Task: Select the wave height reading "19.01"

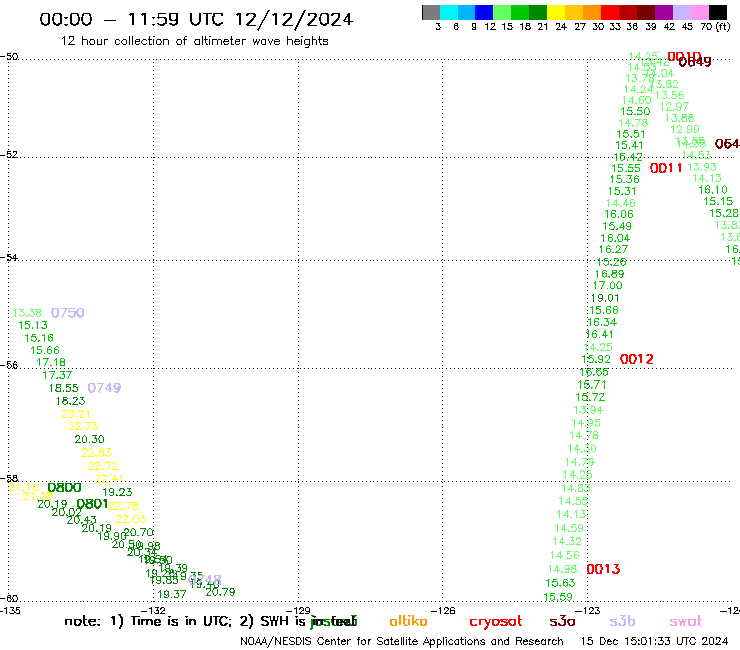Action: click(605, 298)
